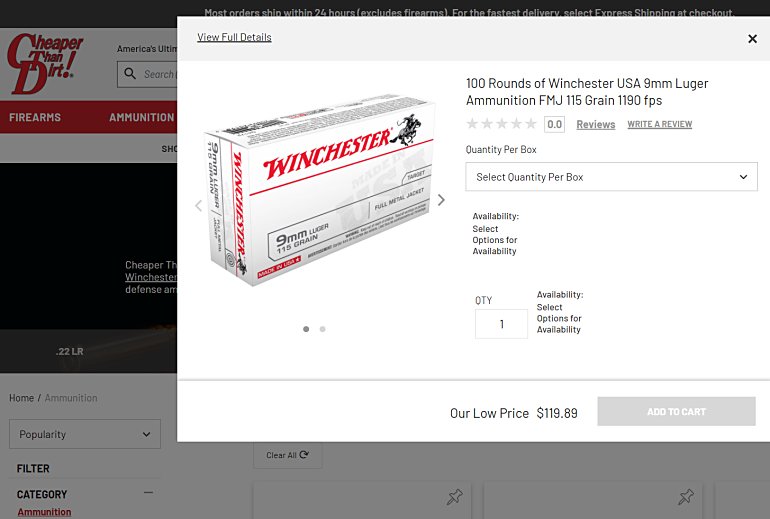The height and width of the screenshot is (519, 770).
Task: Click the Clear All filters button
Action: pyautogui.click(x=288, y=455)
